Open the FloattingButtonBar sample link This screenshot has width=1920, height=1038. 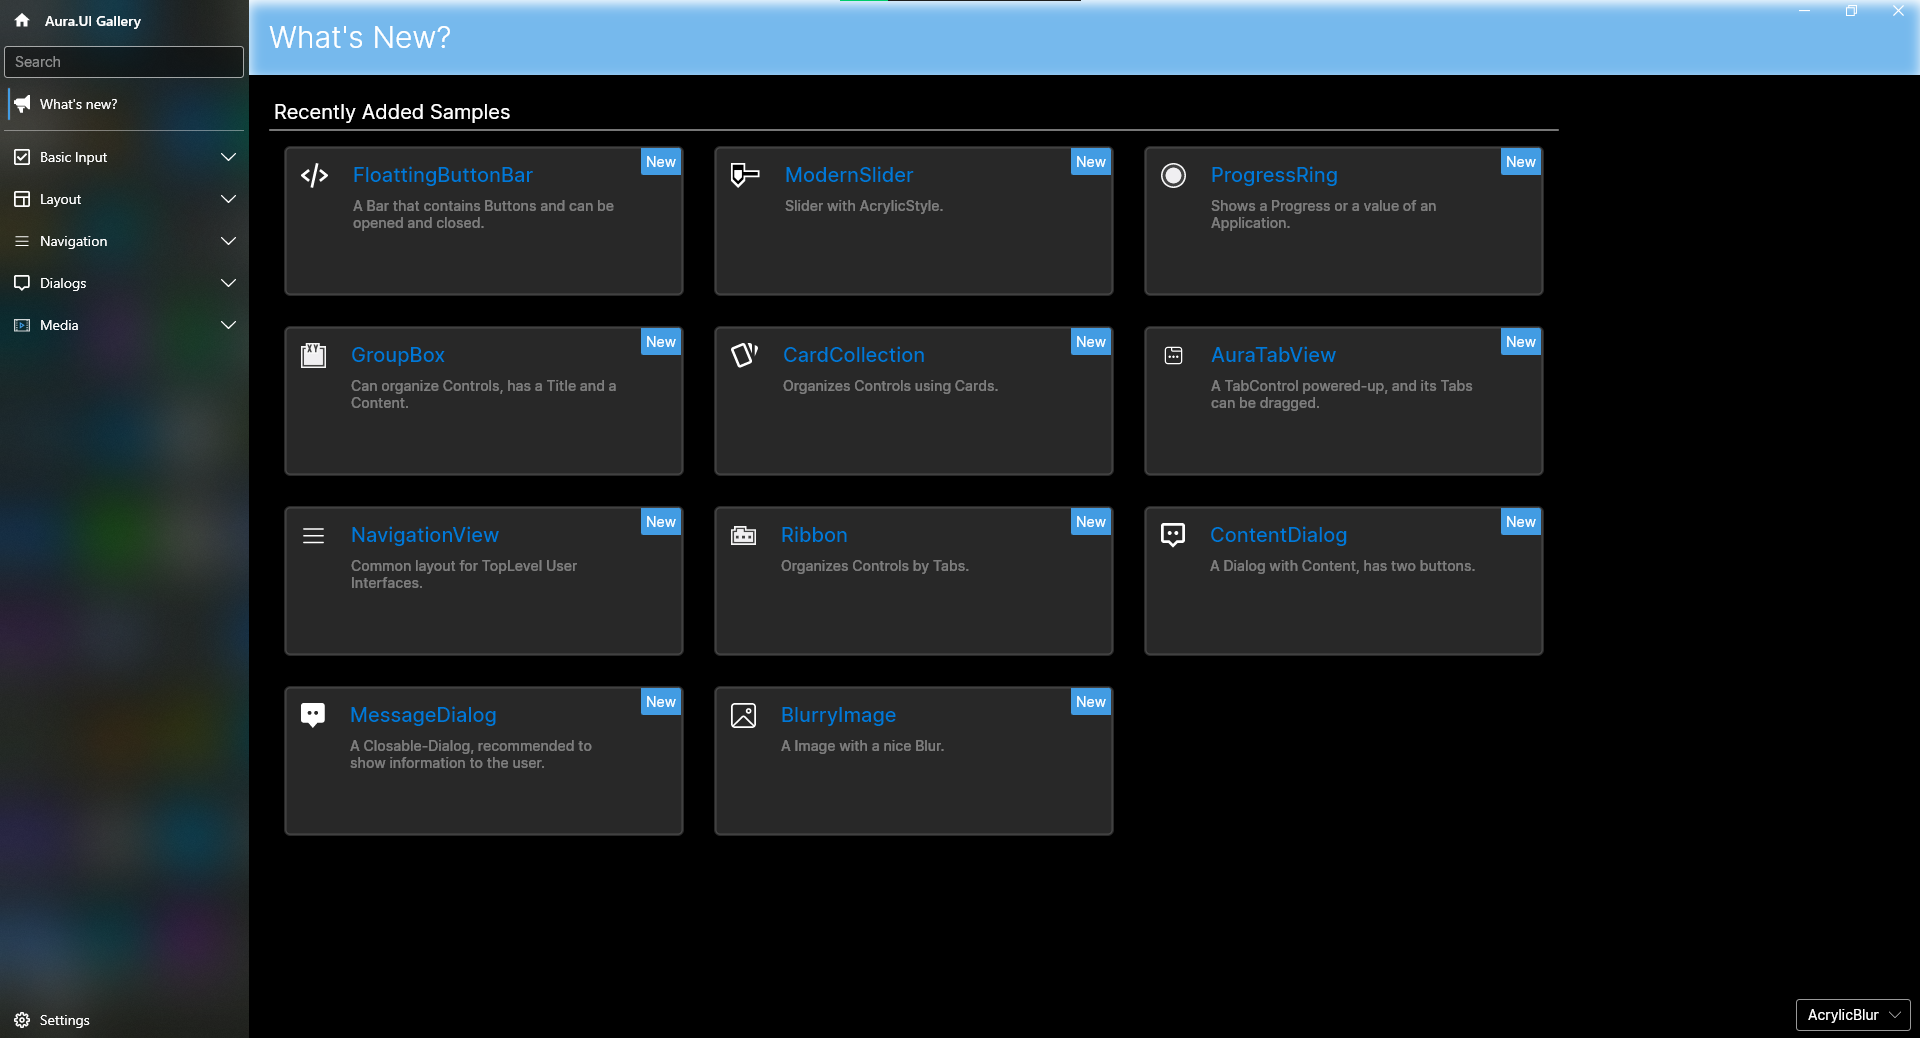coord(442,175)
